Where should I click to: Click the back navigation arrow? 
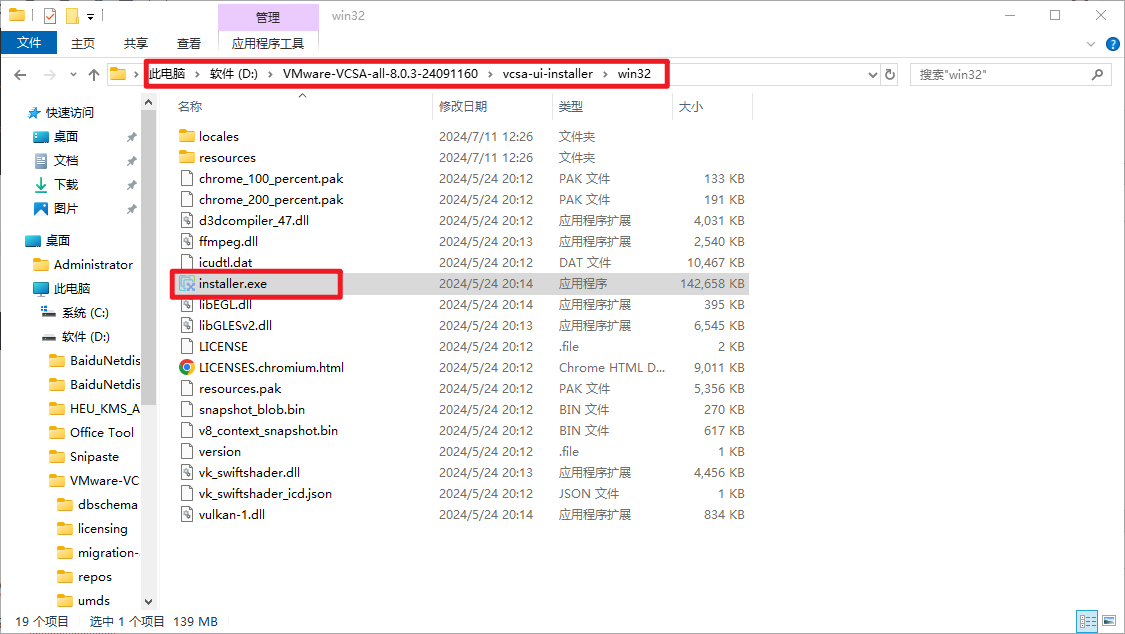pos(21,74)
